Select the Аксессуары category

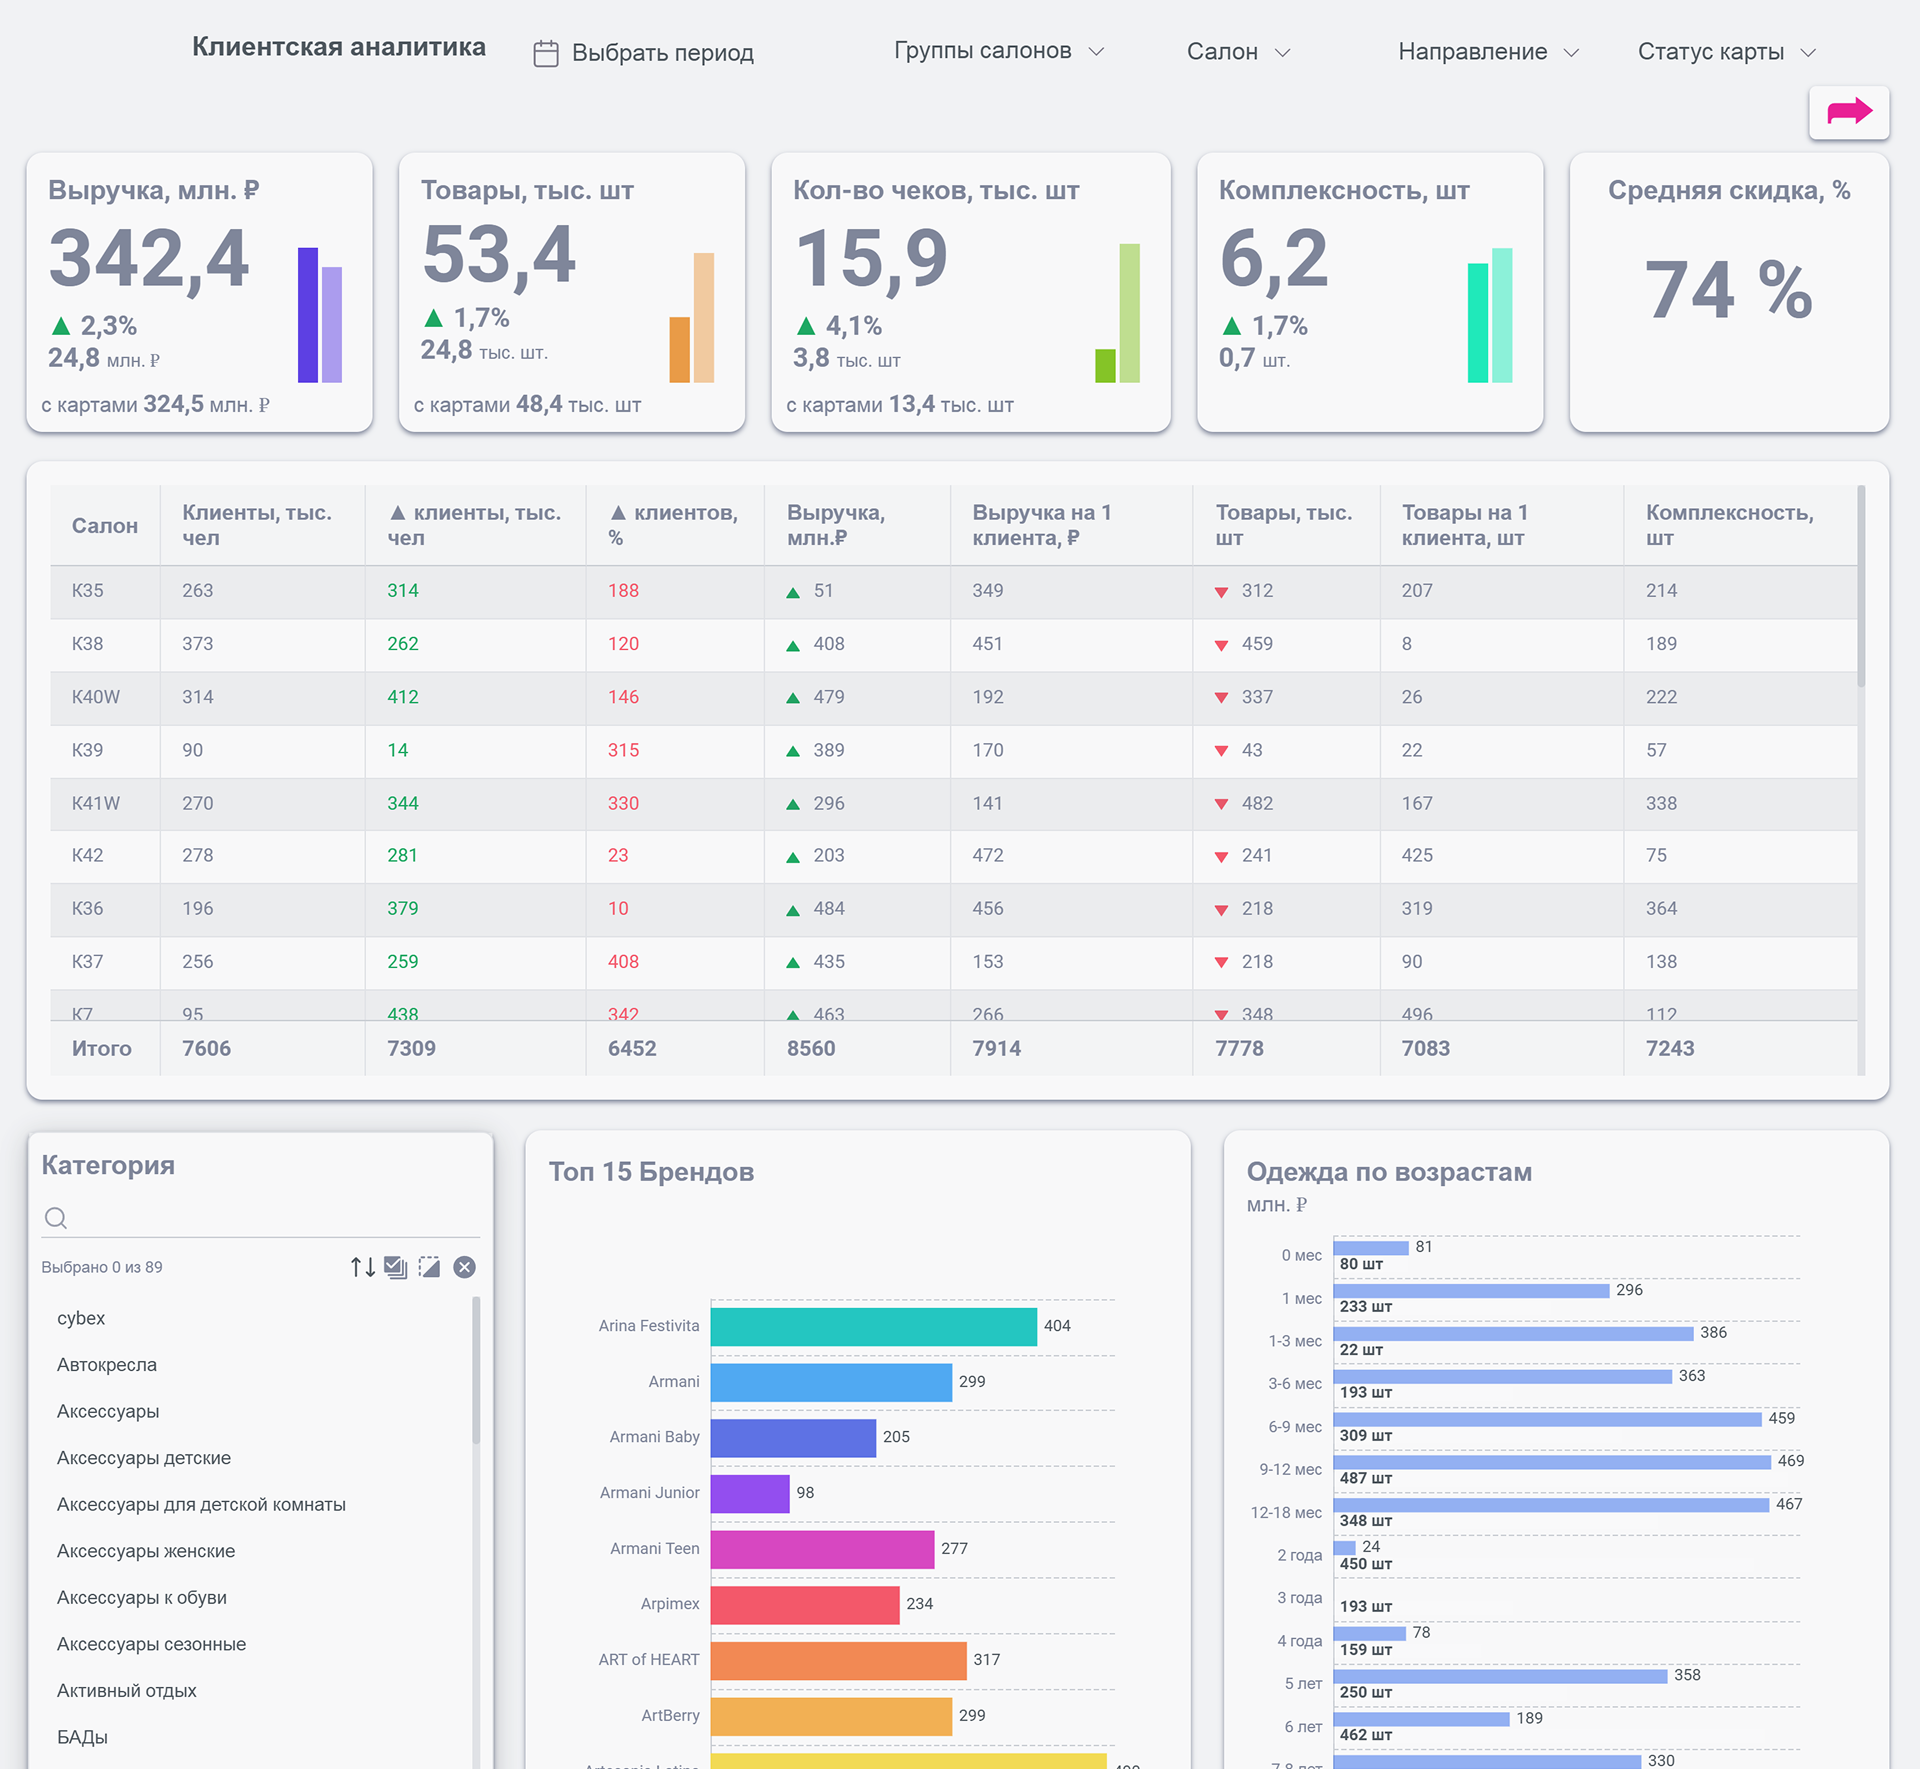pyautogui.click(x=108, y=1411)
